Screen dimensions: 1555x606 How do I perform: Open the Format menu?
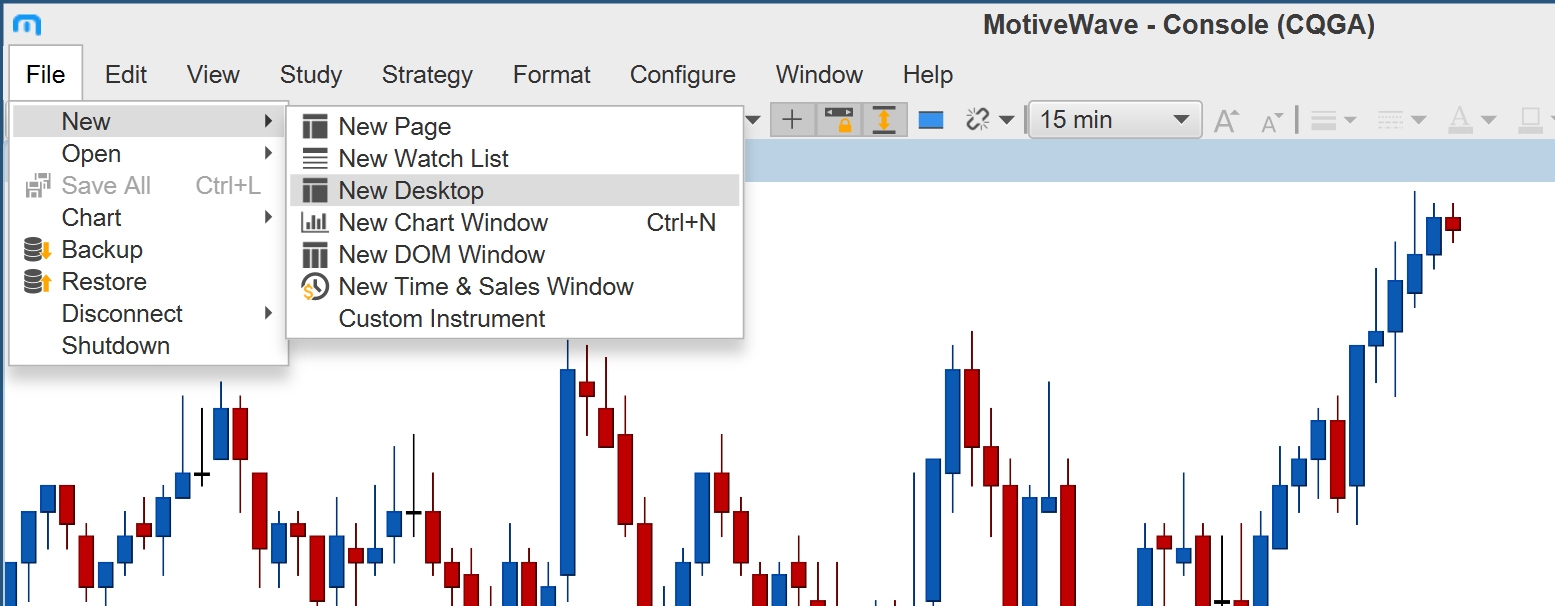[552, 75]
